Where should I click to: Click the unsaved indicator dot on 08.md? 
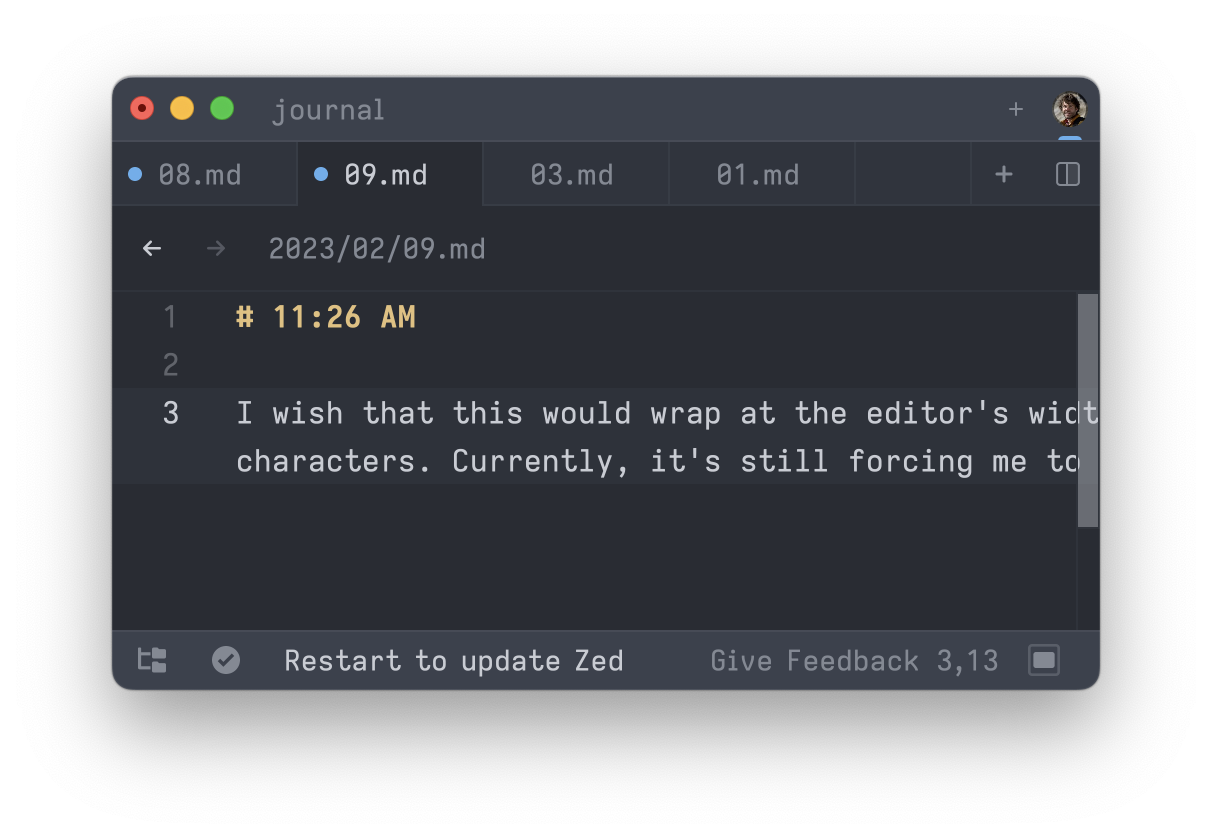click(135, 173)
